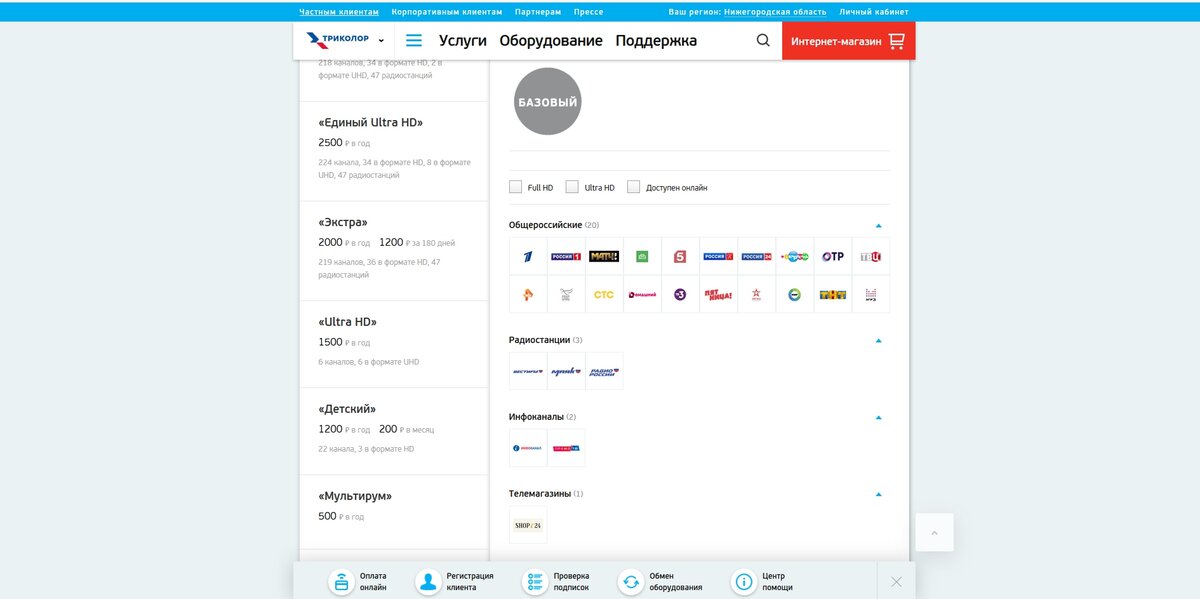Open the Россия 24 channel logo

[x=757, y=256]
